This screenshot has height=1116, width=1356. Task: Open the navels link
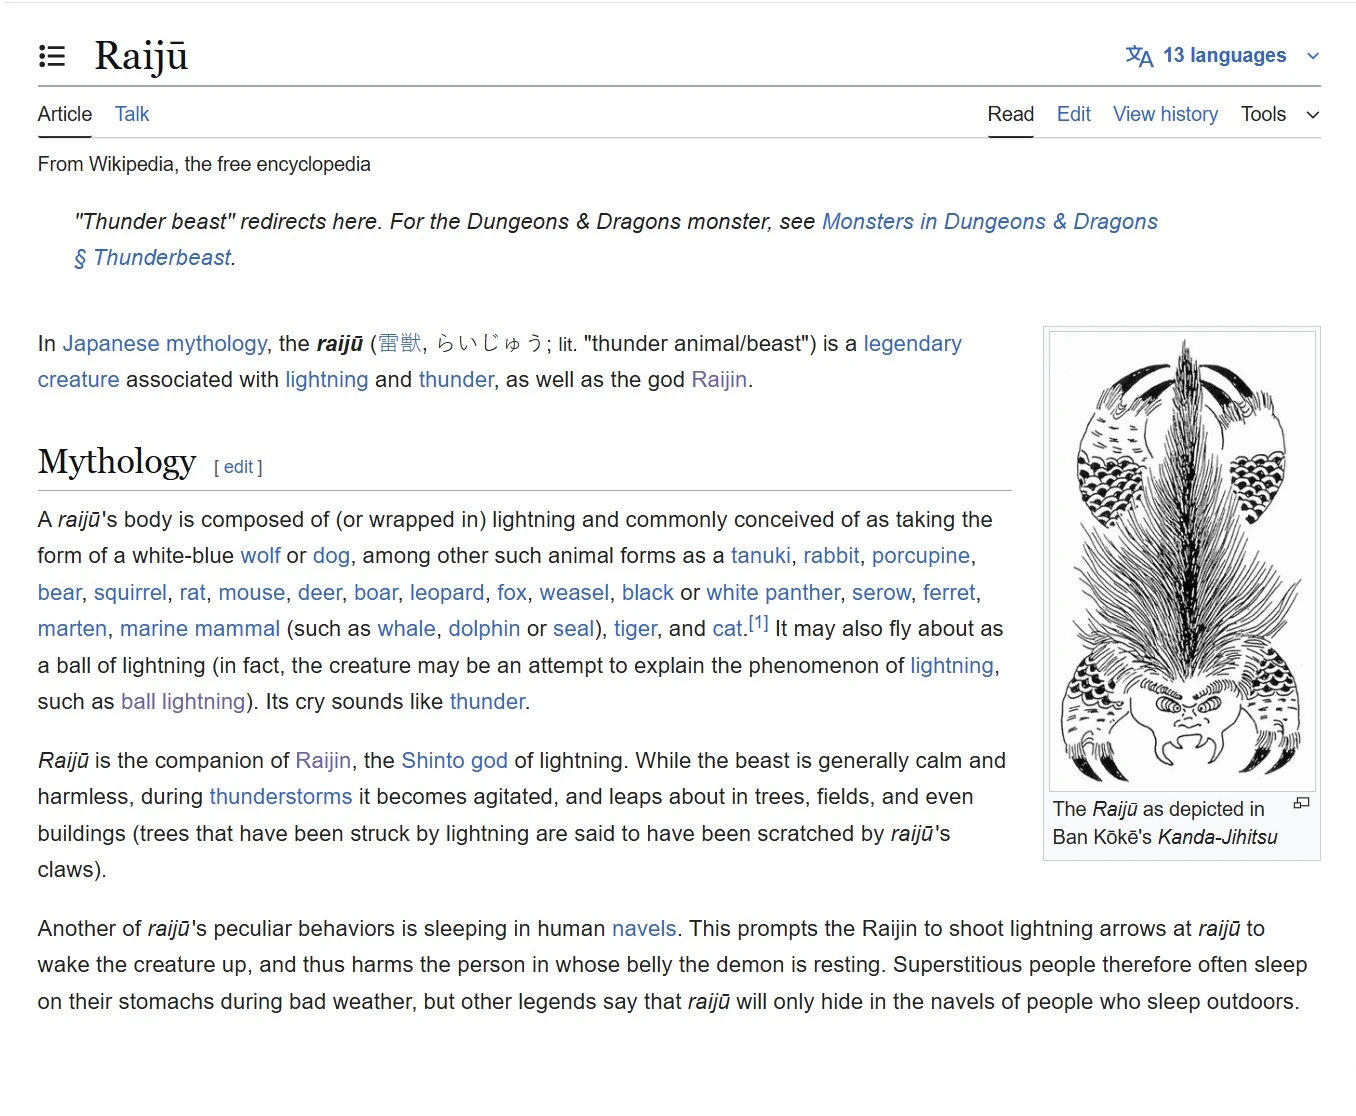644,929
